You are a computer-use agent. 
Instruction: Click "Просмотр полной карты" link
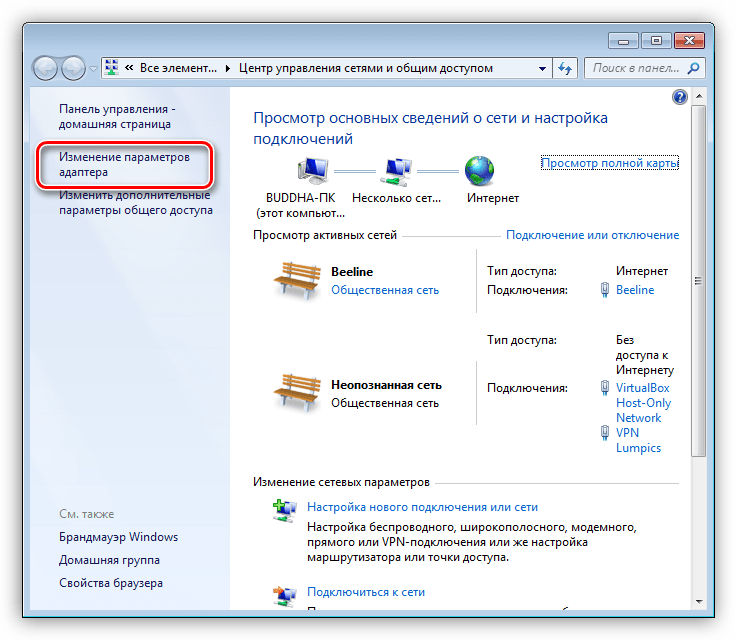pyautogui.click(x=610, y=163)
